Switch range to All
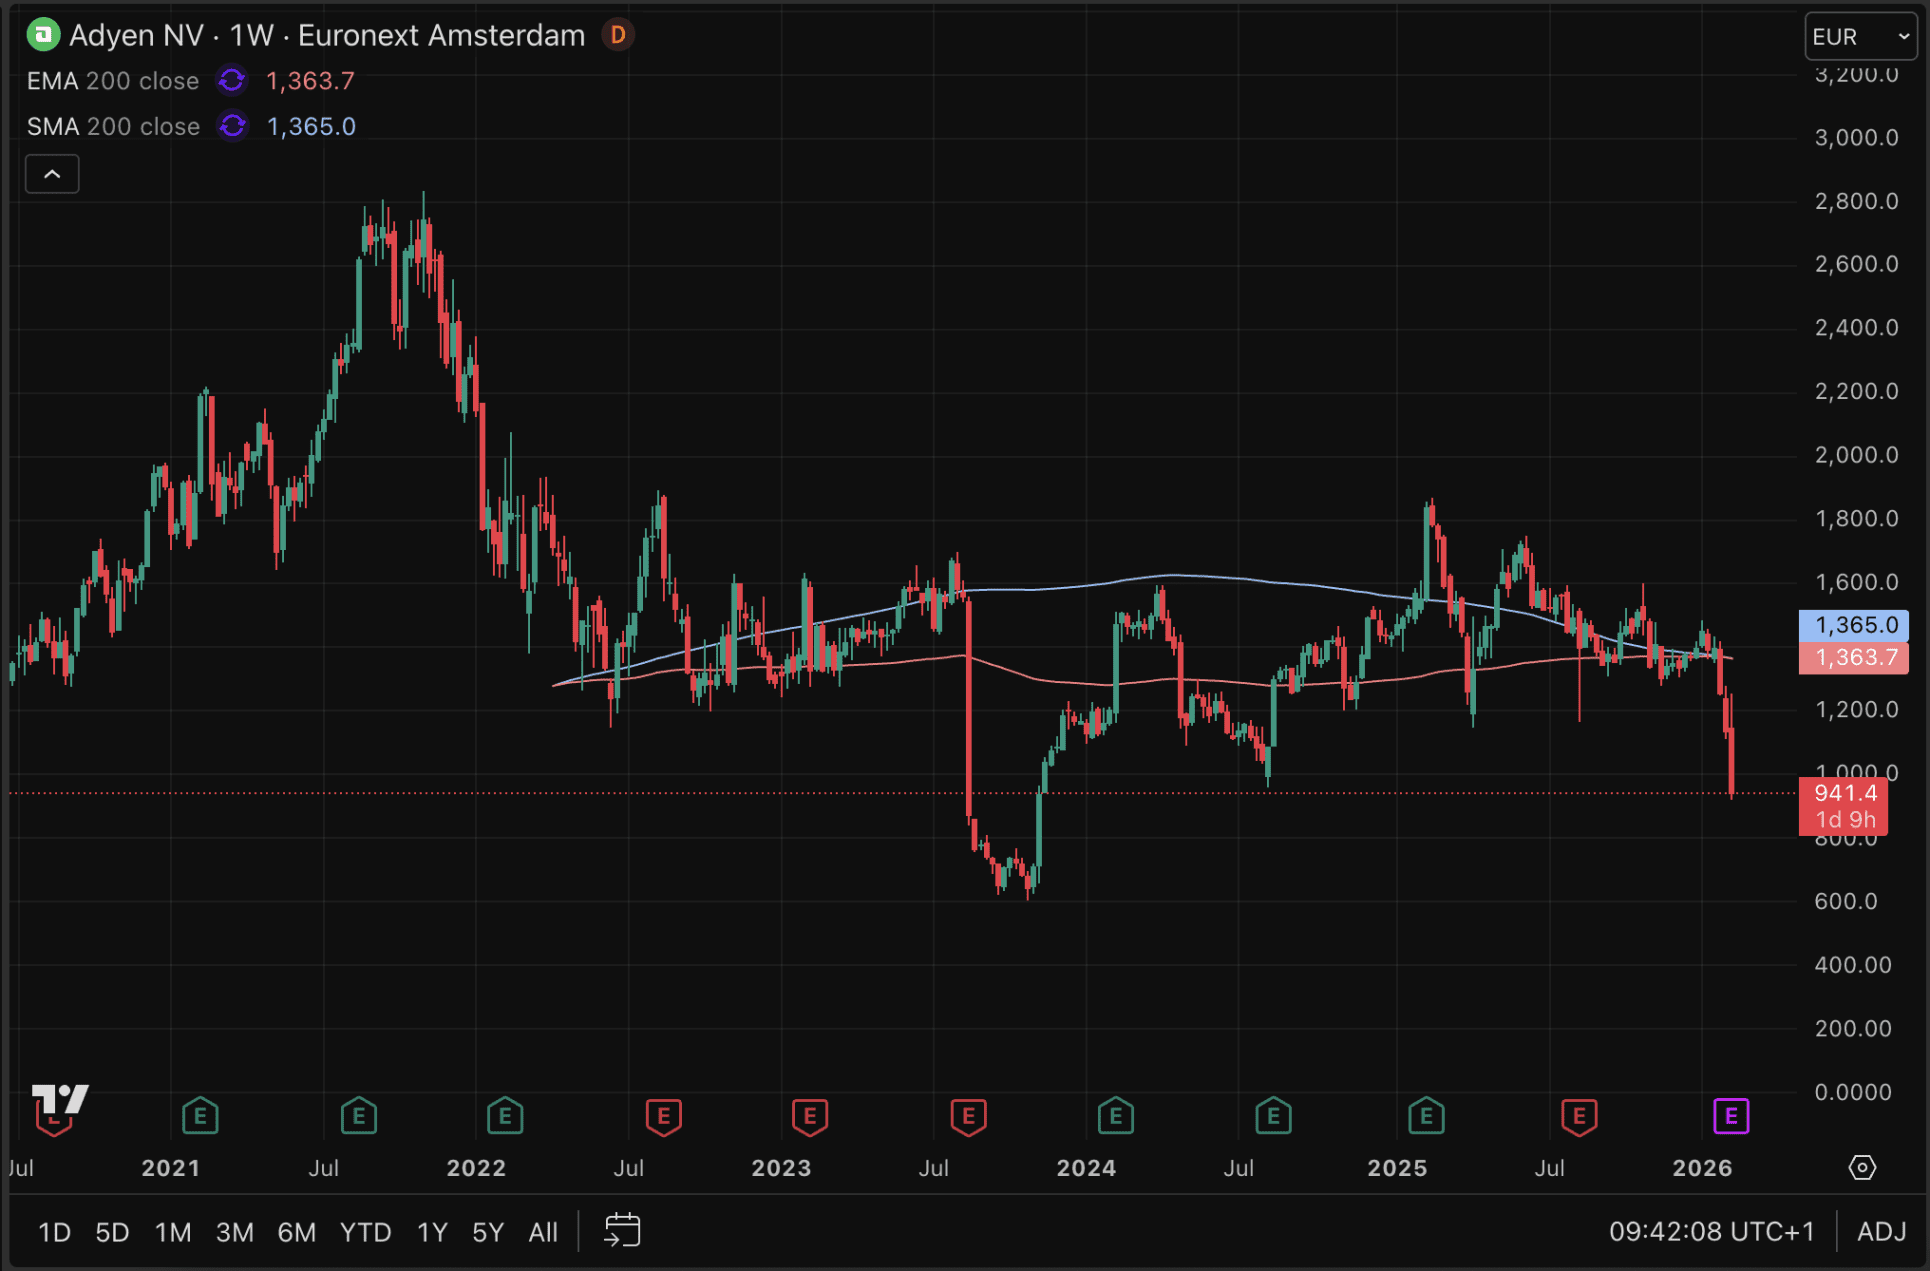Screen dimensions: 1930x1271 tap(543, 1232)
